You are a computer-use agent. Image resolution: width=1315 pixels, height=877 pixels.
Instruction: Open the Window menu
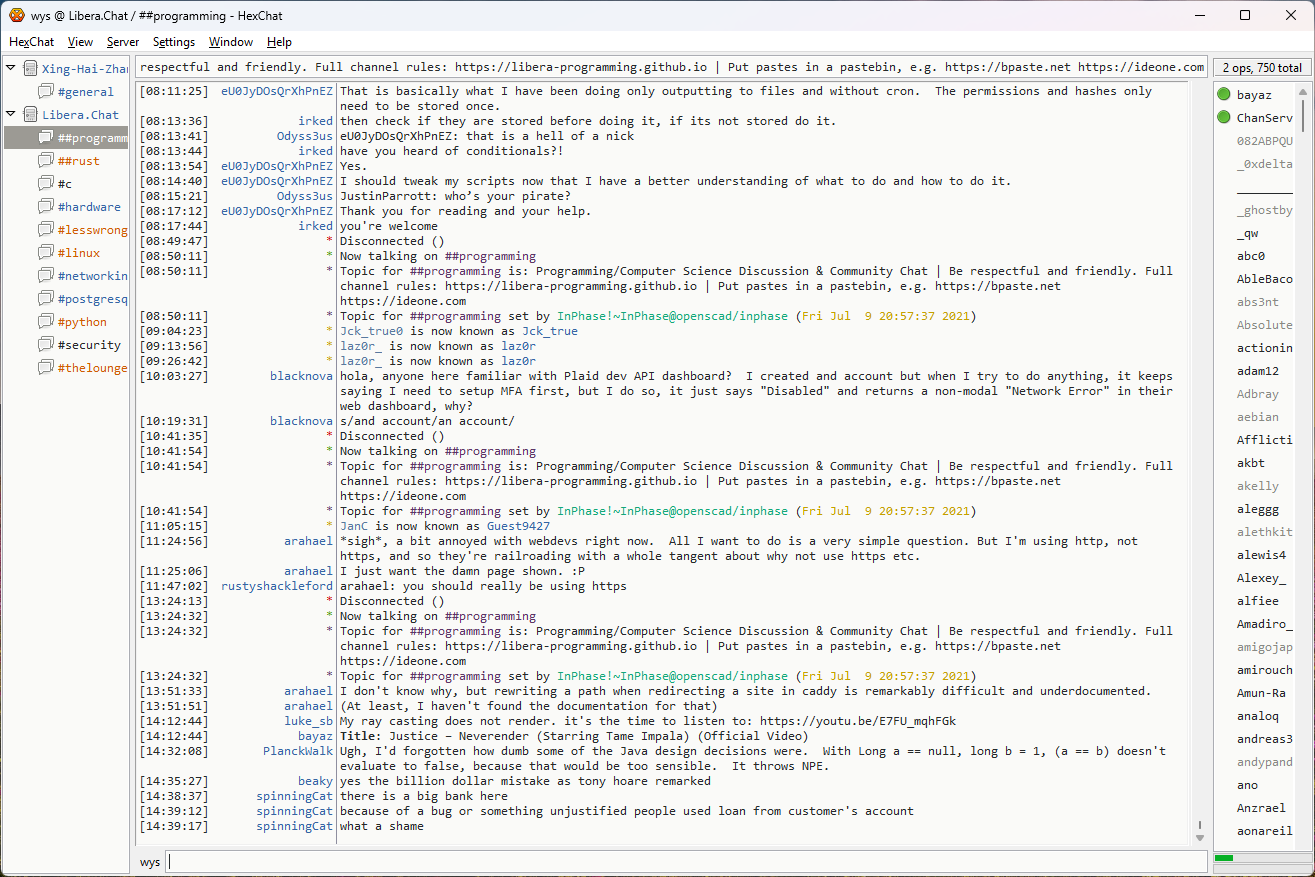230,42
